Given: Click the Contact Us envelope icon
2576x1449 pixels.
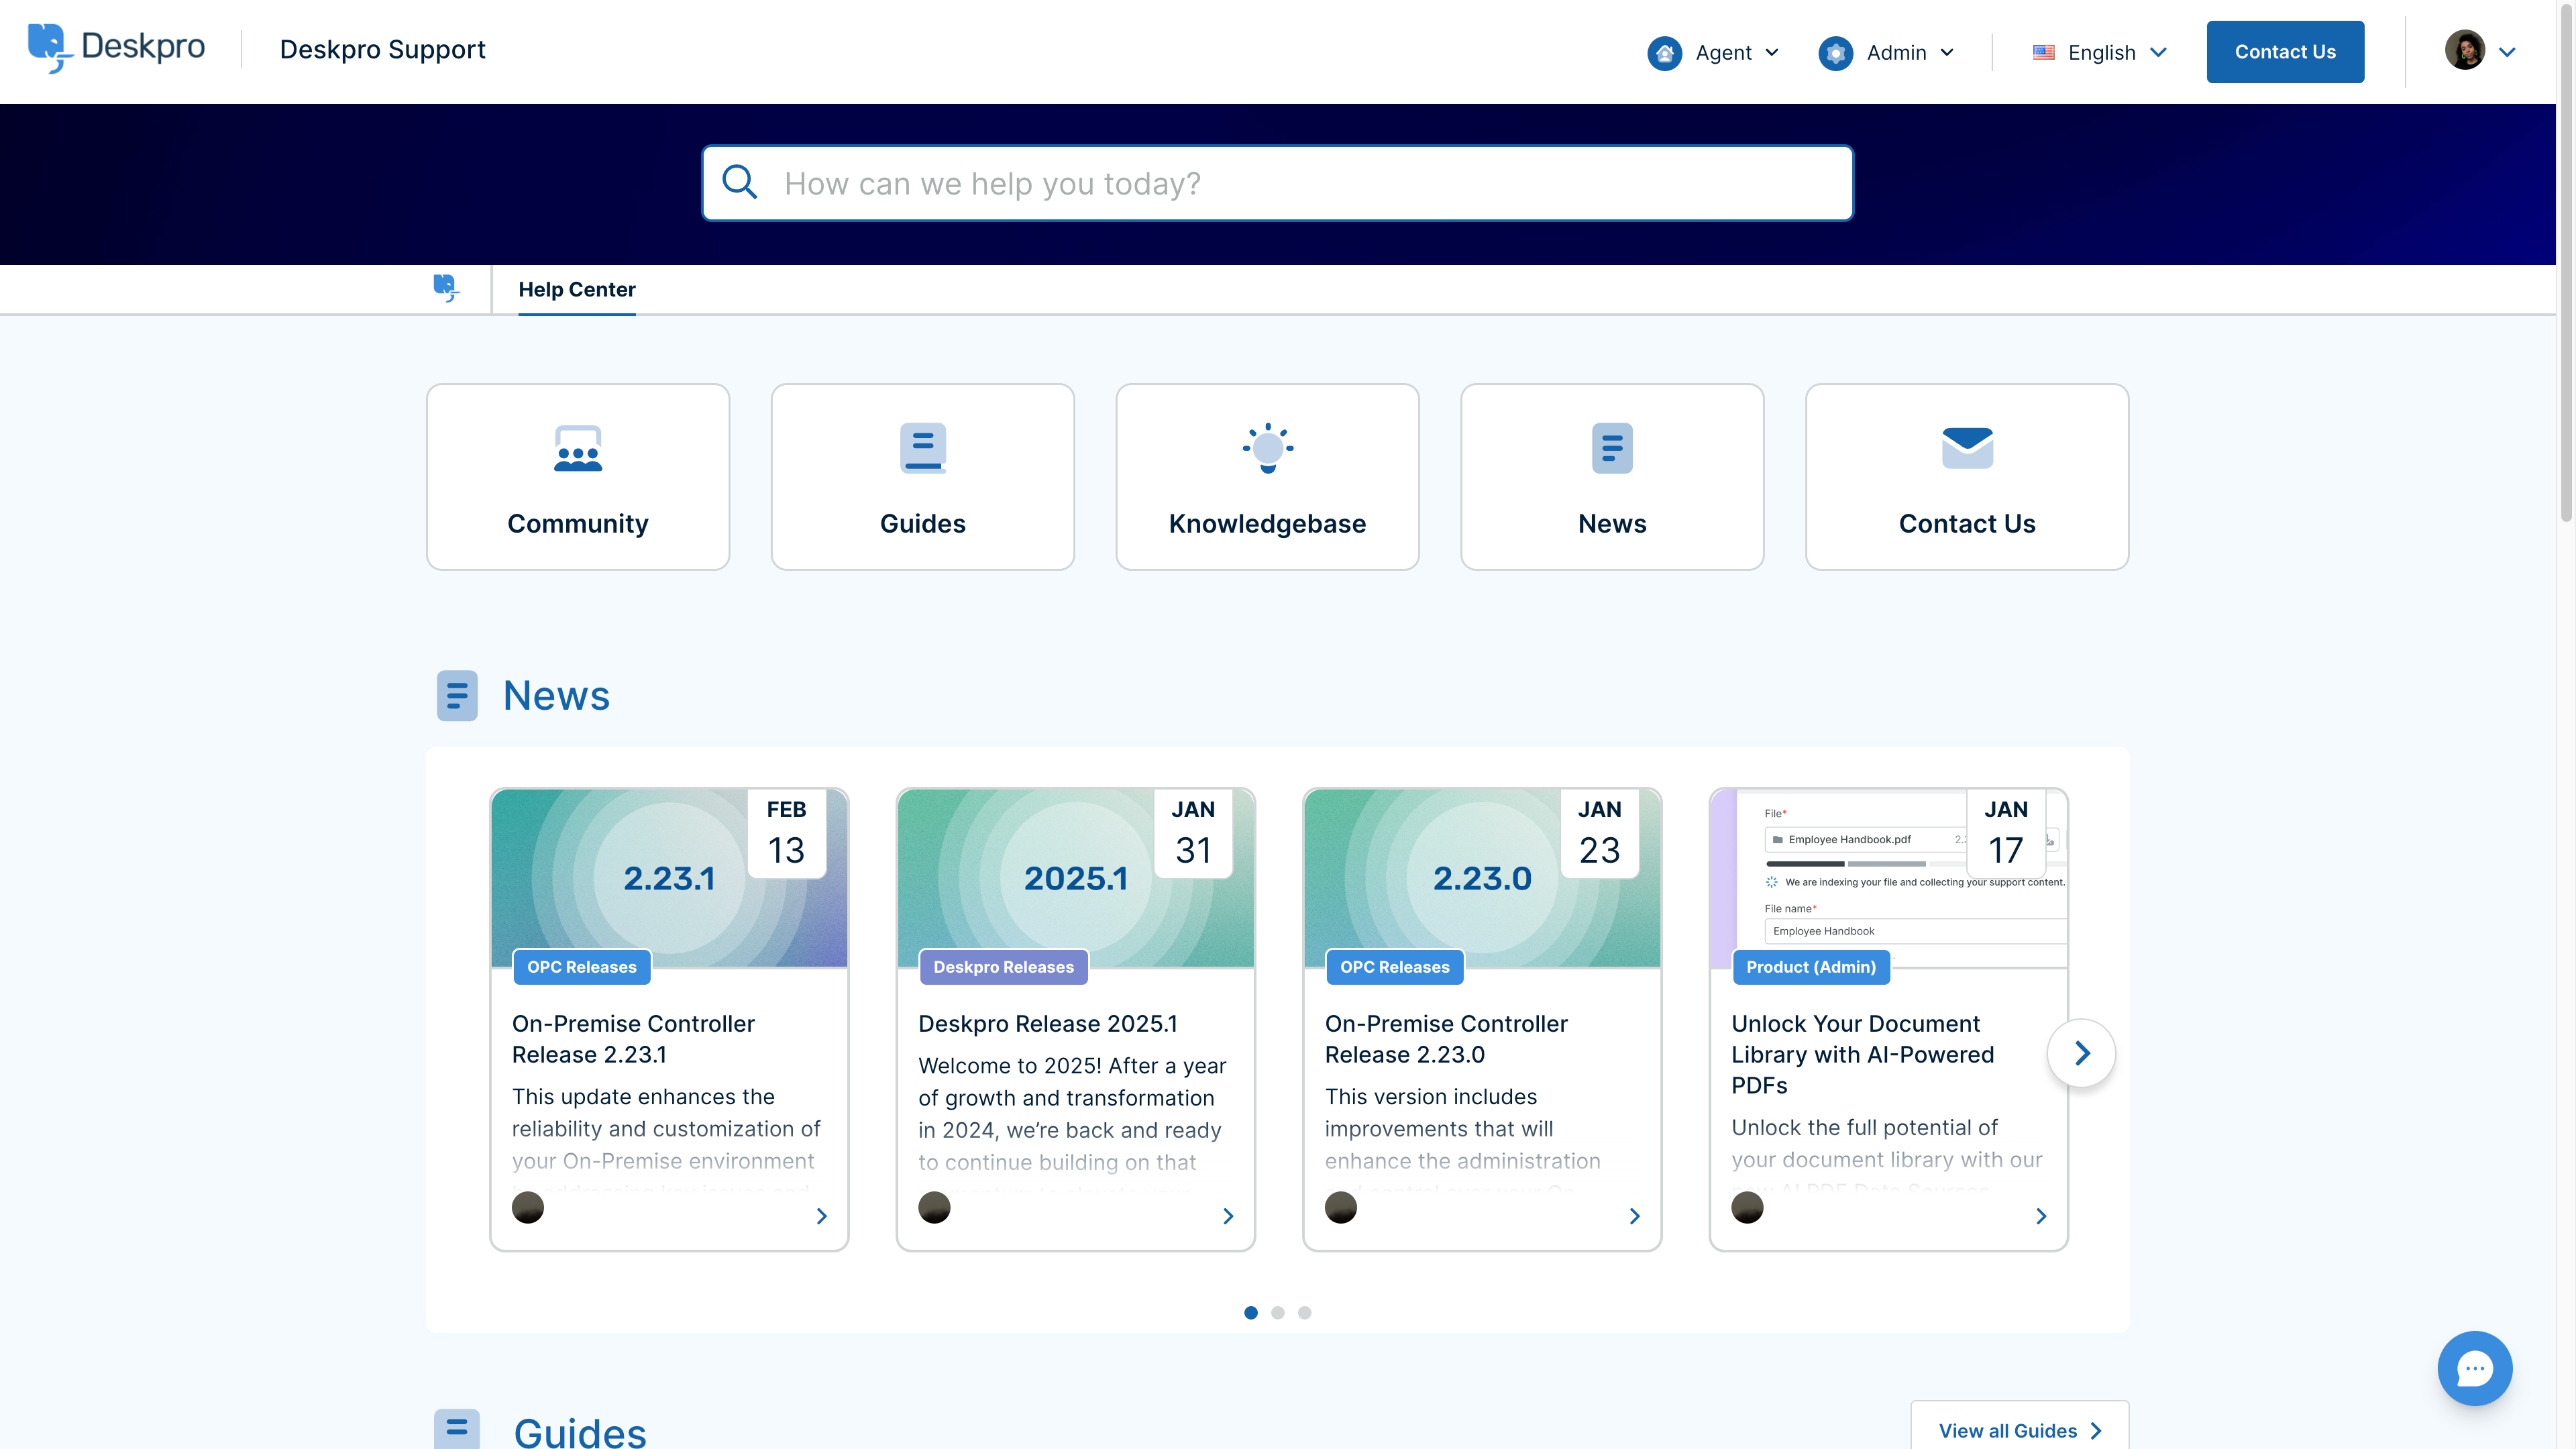Looking at the screenshot, I should tap(1967, 448).
